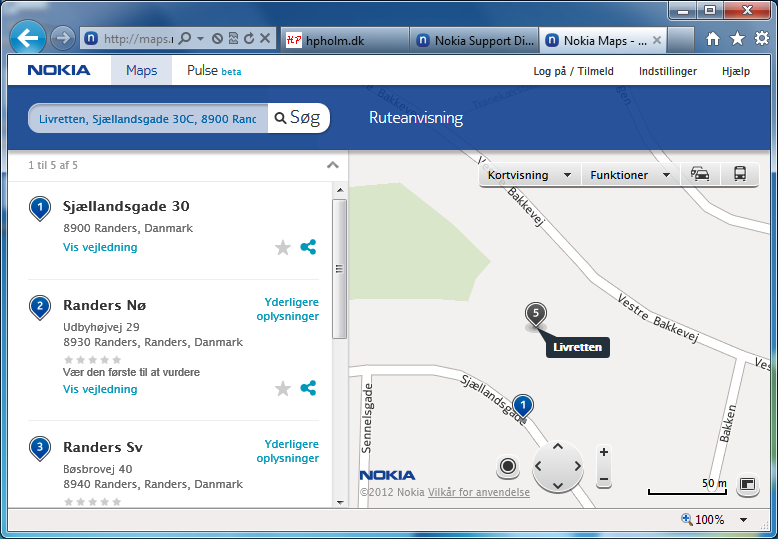Refresh the page with reload icon
The image size is (778, 539).
coord(249,38)
